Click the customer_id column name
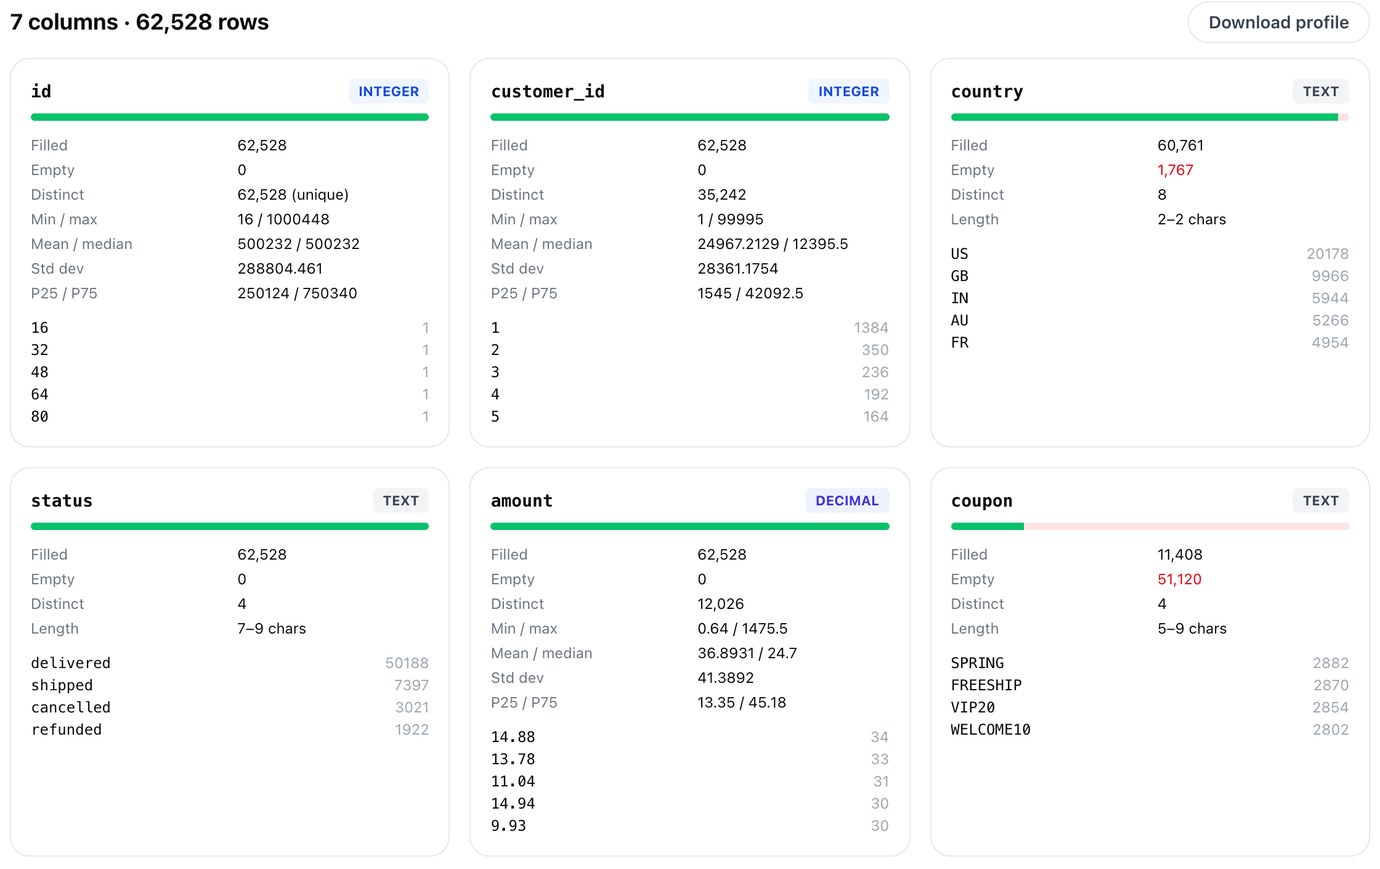 (548, 91)
